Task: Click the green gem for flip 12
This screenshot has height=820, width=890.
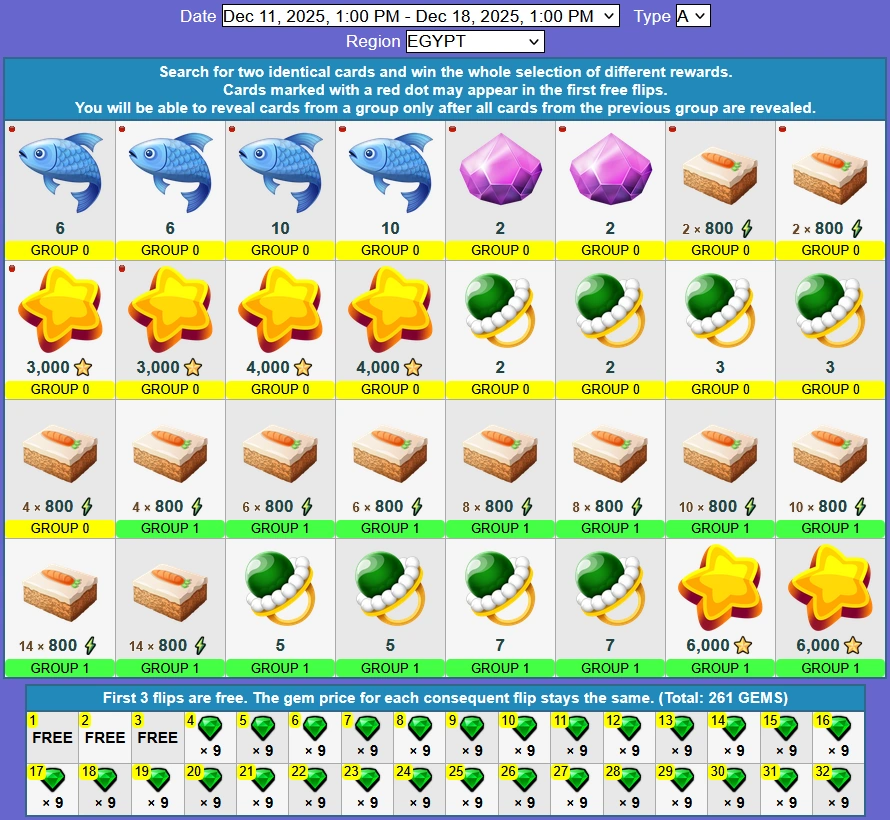Action: (x=629, y=729)
